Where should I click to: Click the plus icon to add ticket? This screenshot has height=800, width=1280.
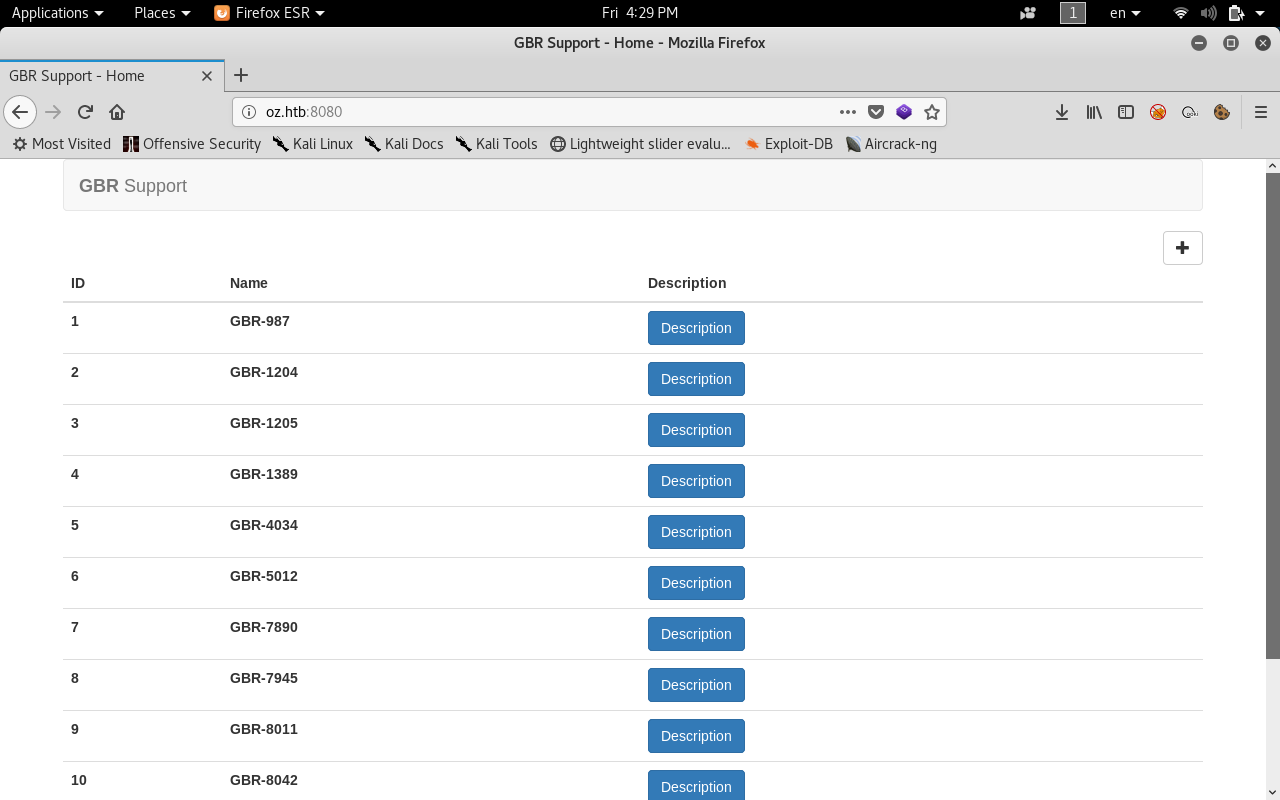1182,248
